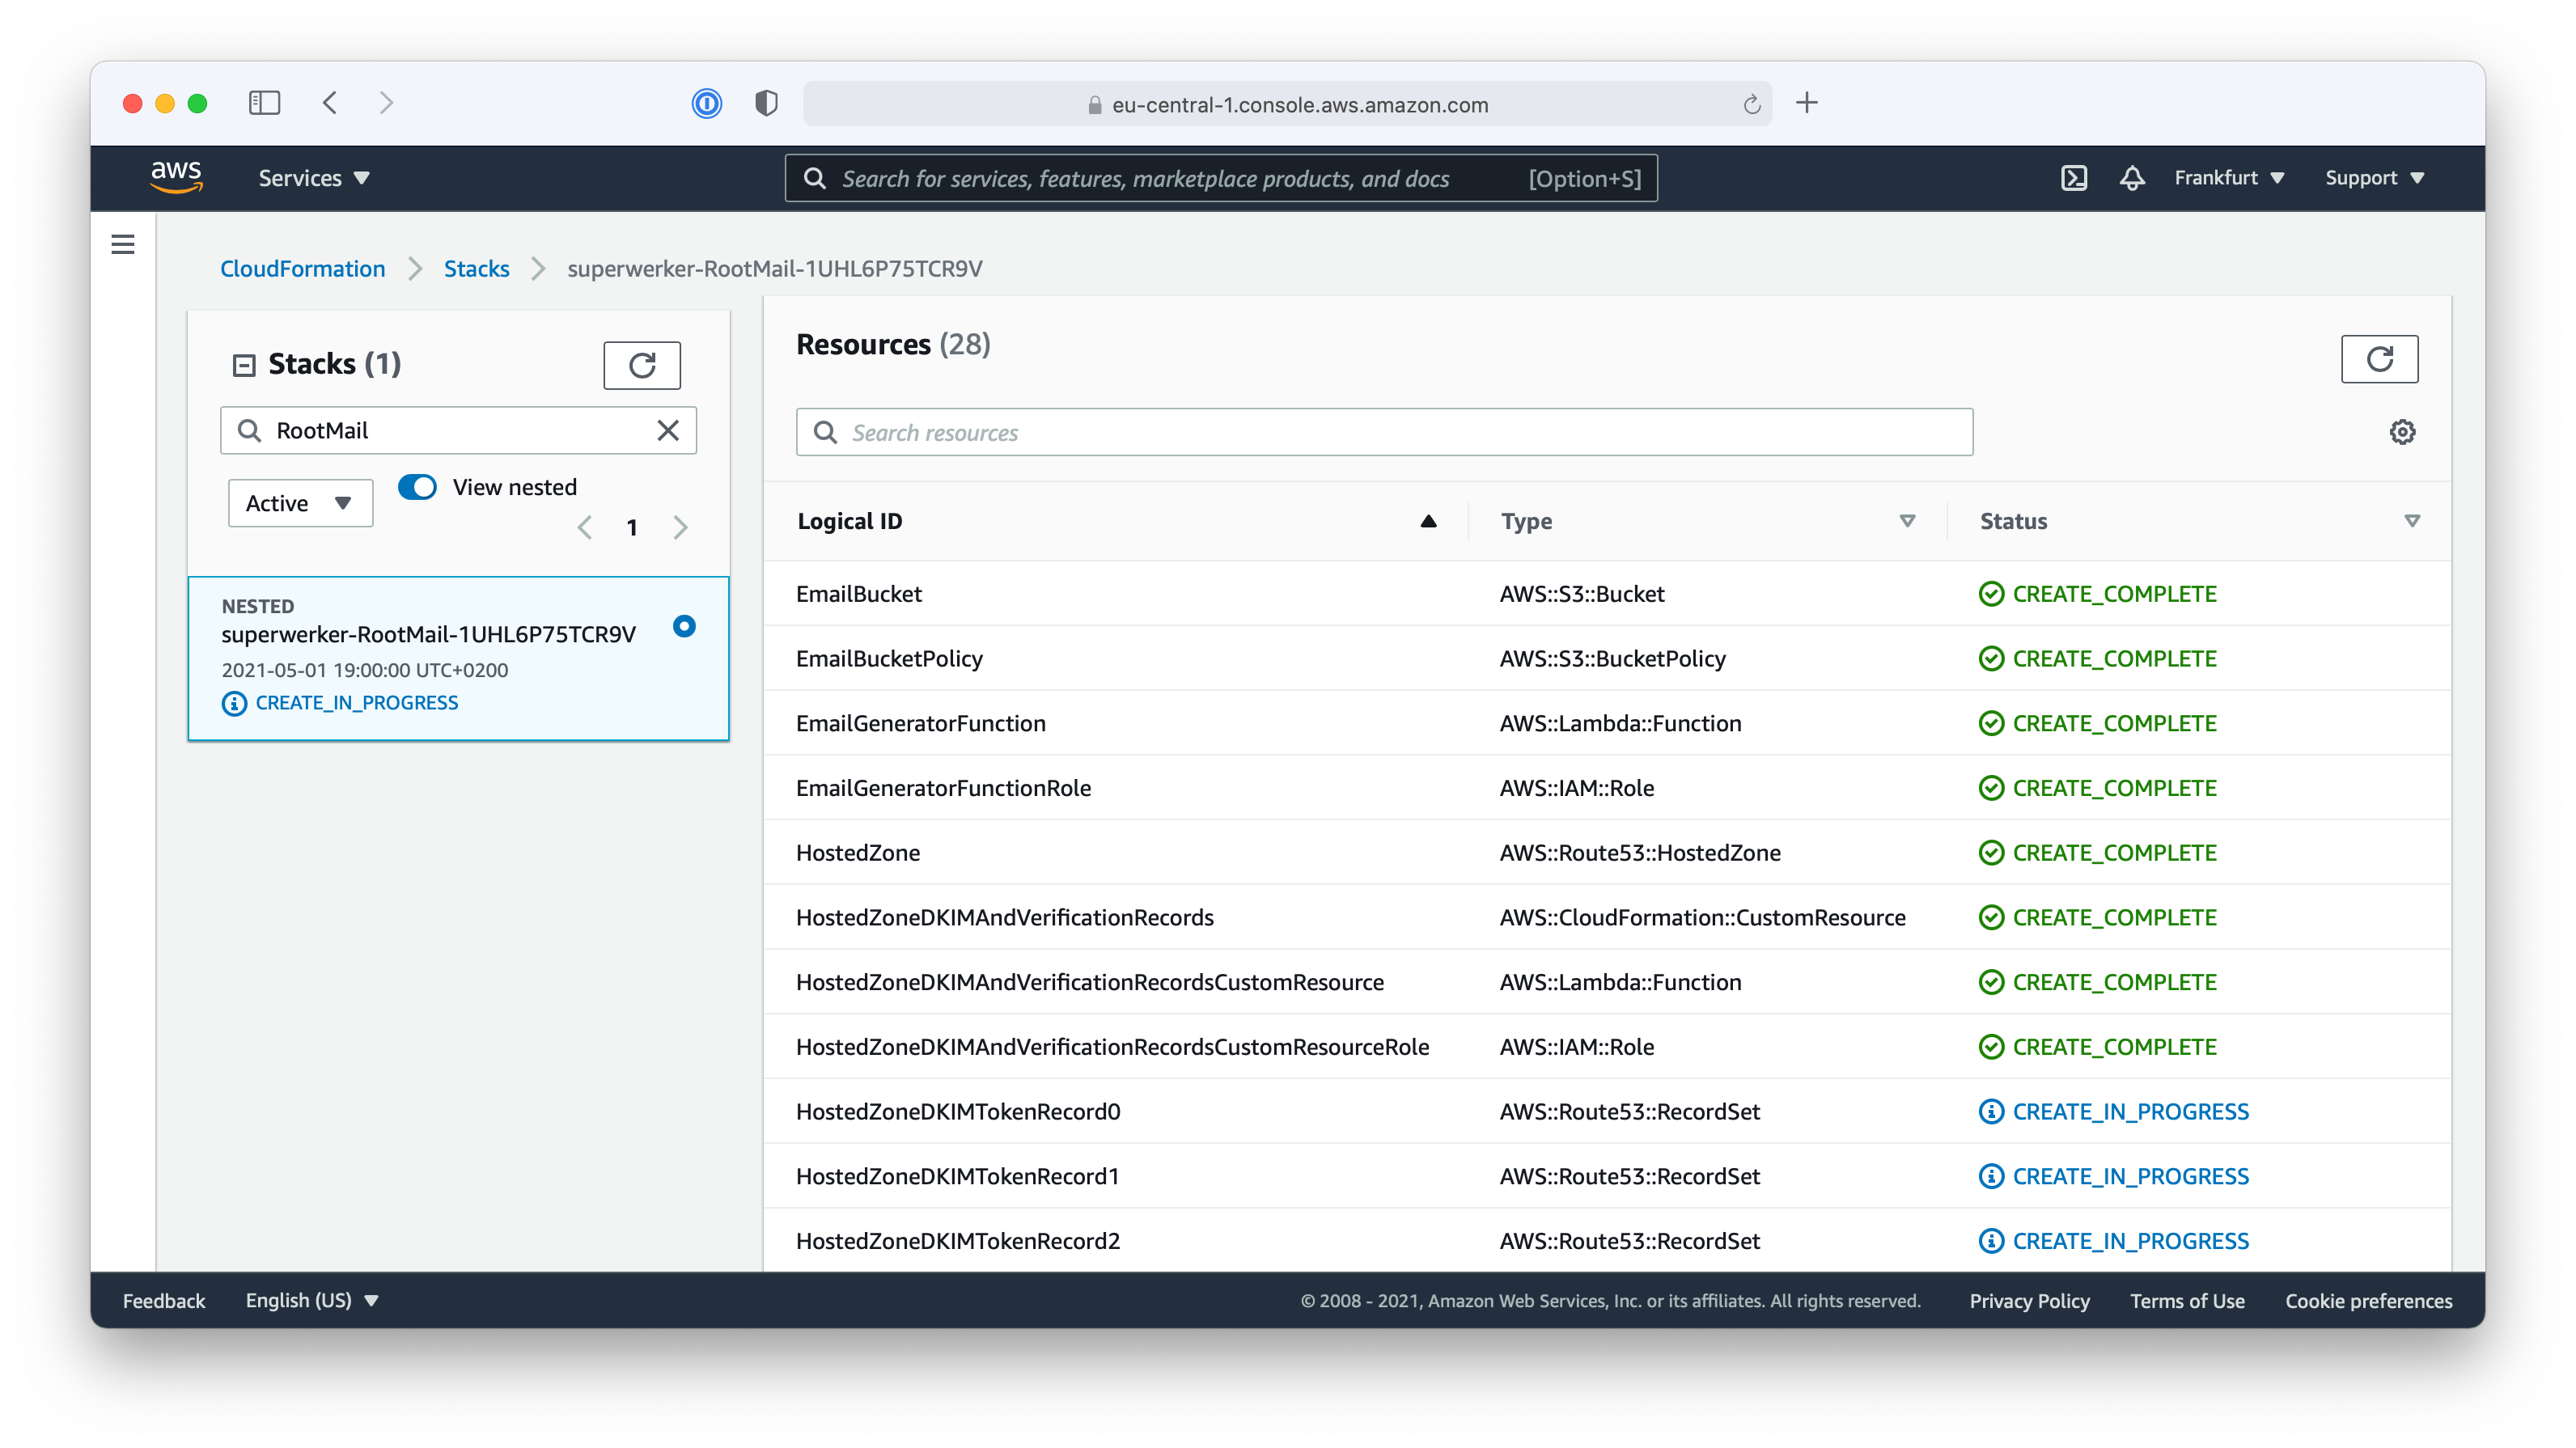This screenshot has height=1448, width=2576.
Task: Click HostedZoneDKIMAndVerificationRecordsCustomResource logical ID
Action: [x=1089, y=982]
